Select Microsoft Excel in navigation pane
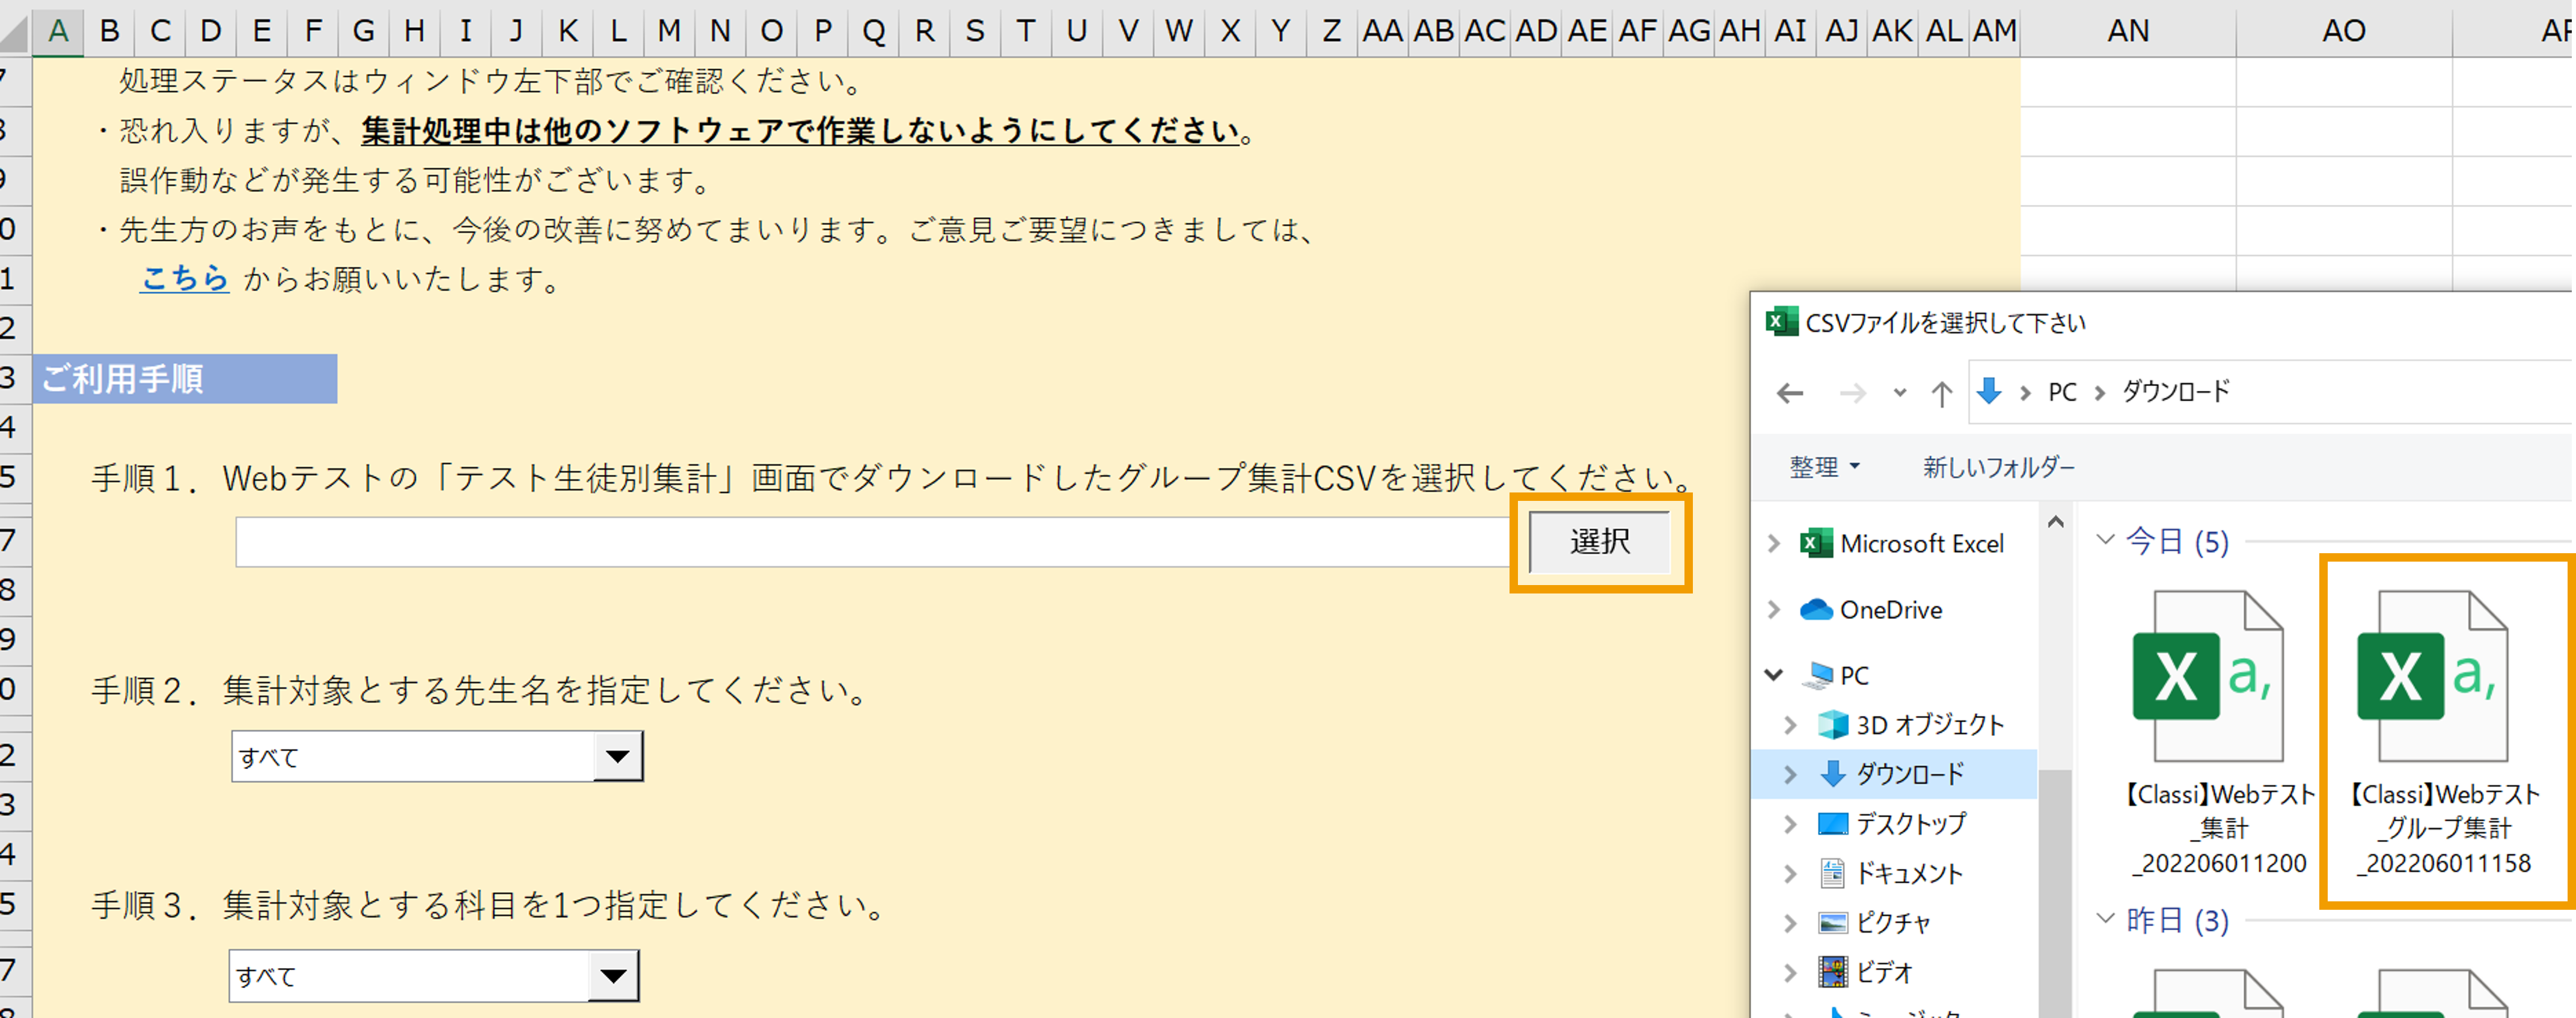This screenshot has height=1018, width=2576. pos(1902,543)
